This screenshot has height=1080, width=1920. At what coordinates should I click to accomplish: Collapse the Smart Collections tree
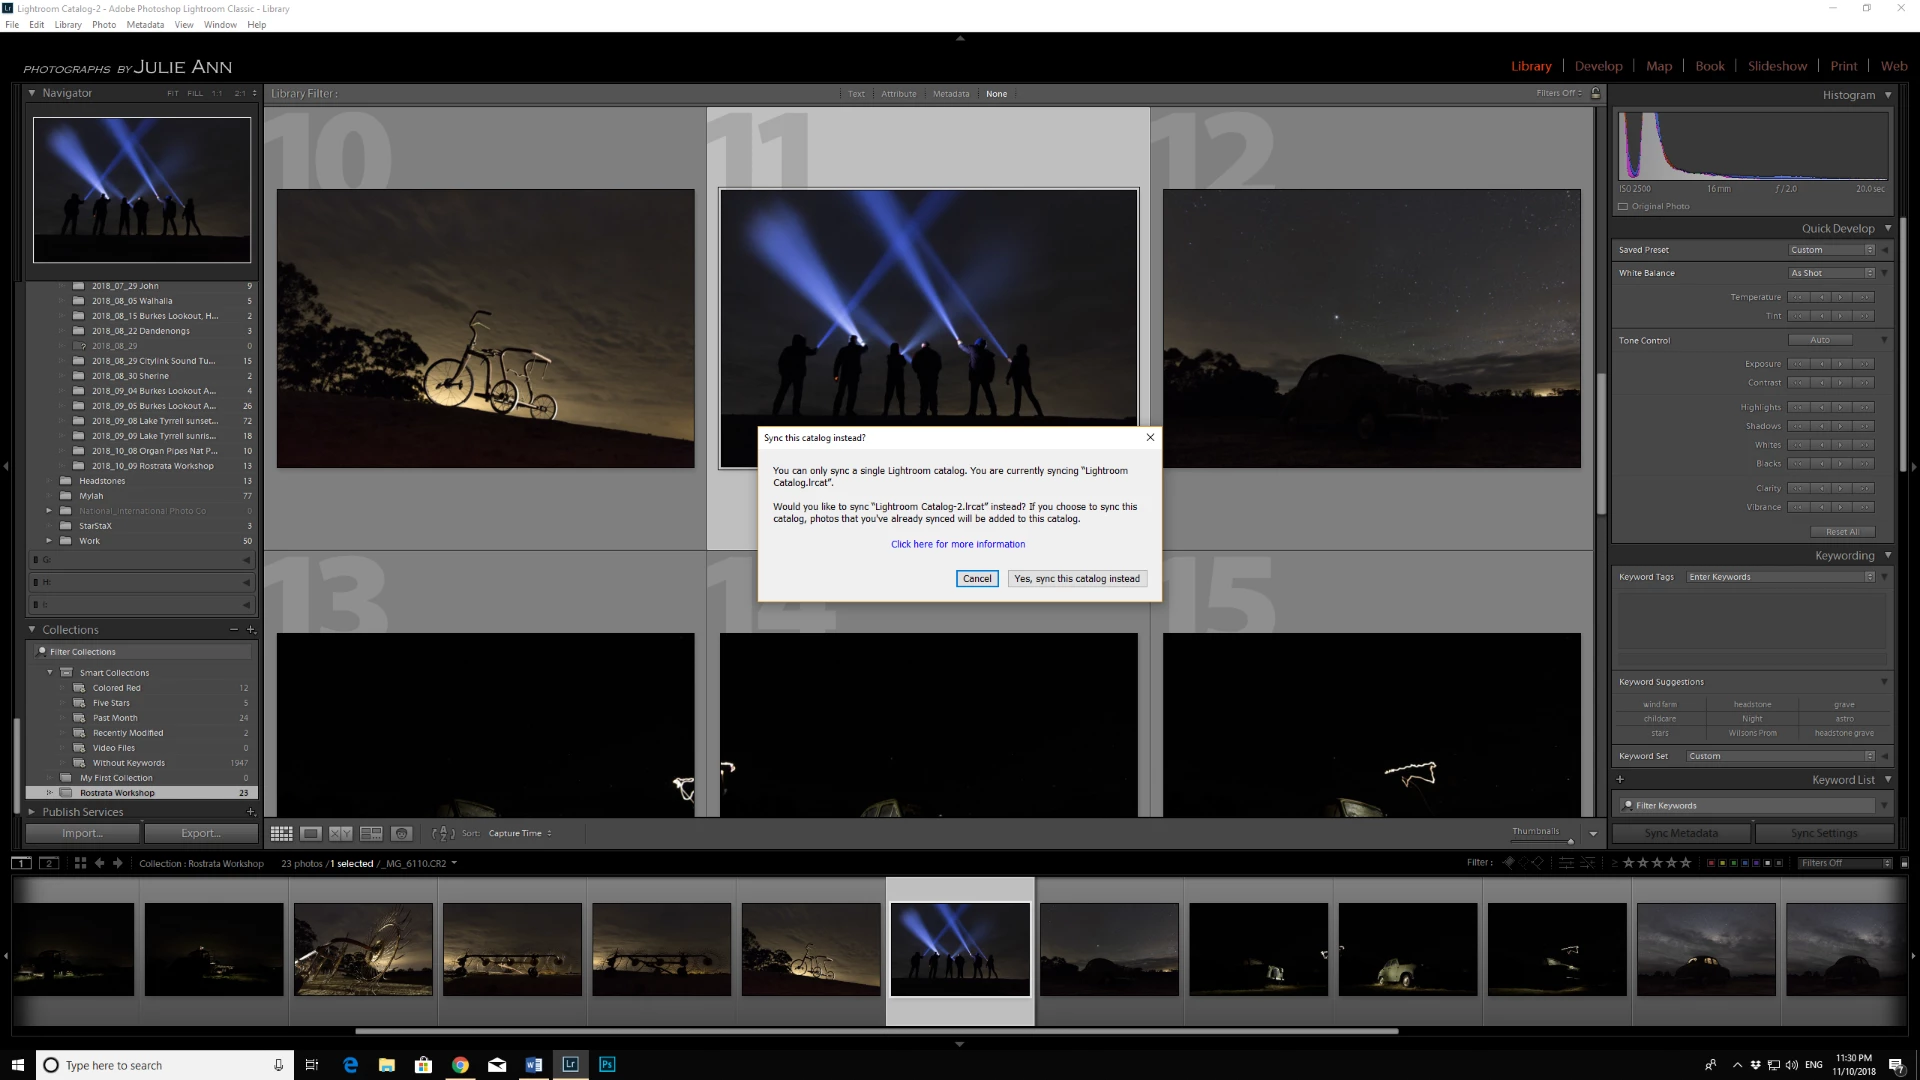(x=50, y=673)
